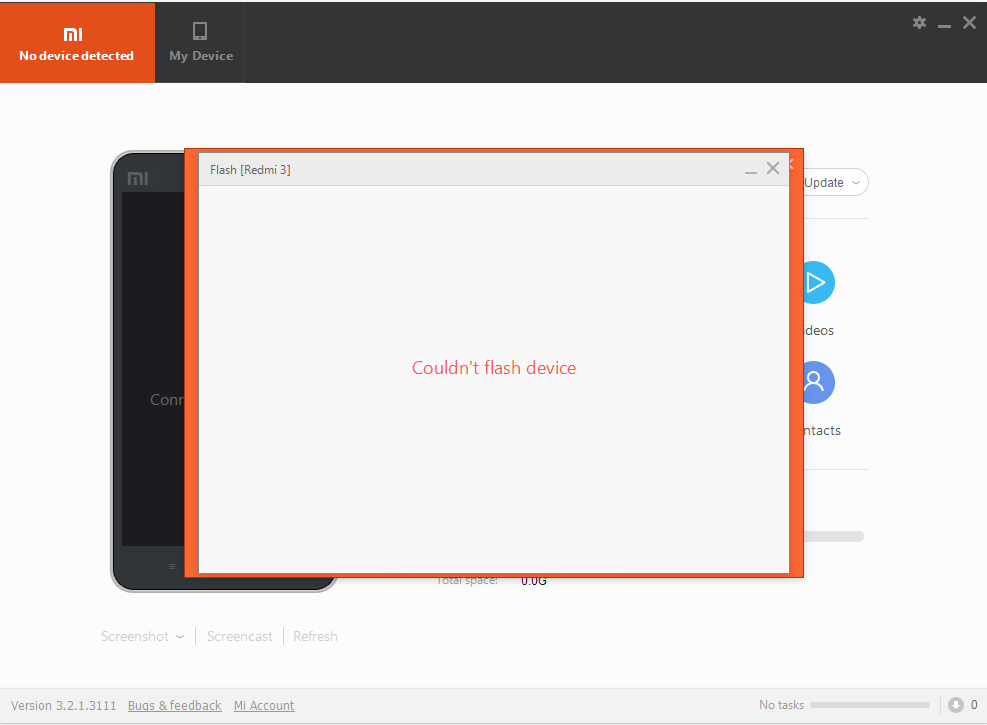Viewport: 987px width, 725px height.
Task: Click the No tasks progress bar
Action: coord(870,705)
